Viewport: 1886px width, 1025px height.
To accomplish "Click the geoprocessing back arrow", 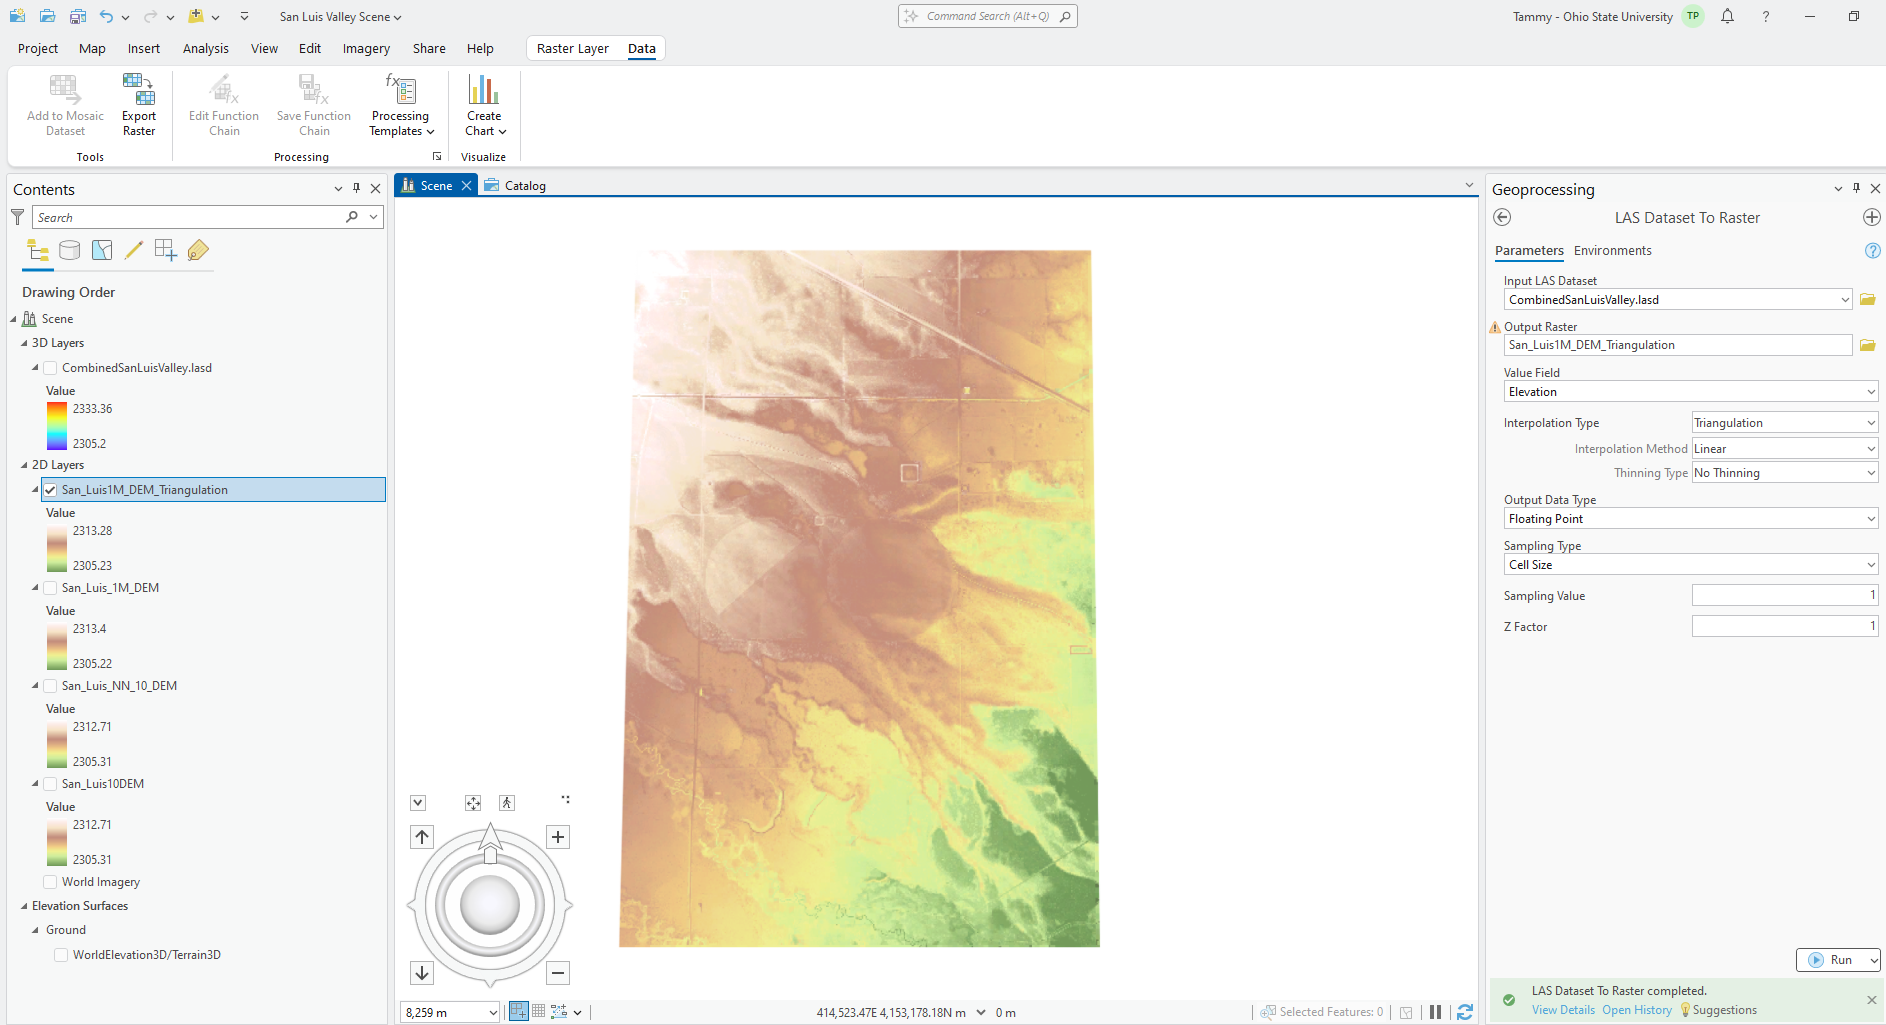I will [1502, 218].
